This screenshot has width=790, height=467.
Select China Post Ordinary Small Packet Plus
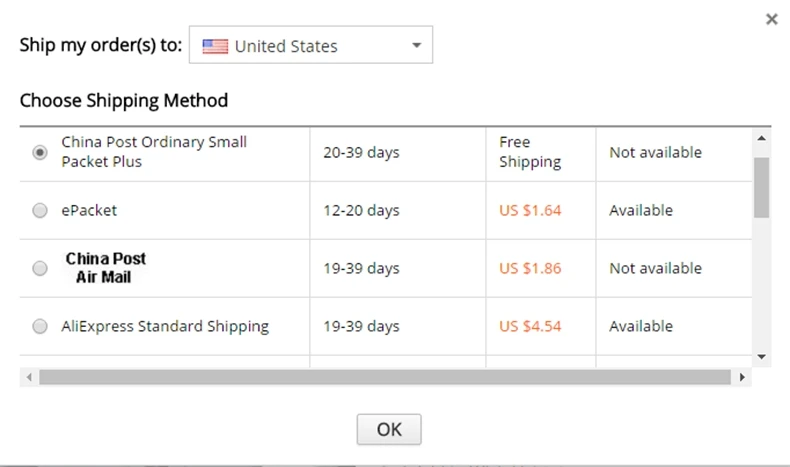pyautogui.click(x=40, y=153)
